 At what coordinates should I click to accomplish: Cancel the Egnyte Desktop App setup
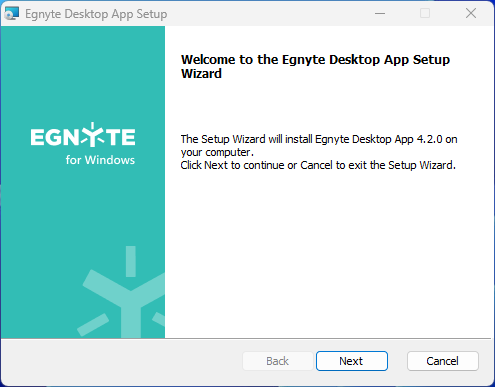pos(443,361)
